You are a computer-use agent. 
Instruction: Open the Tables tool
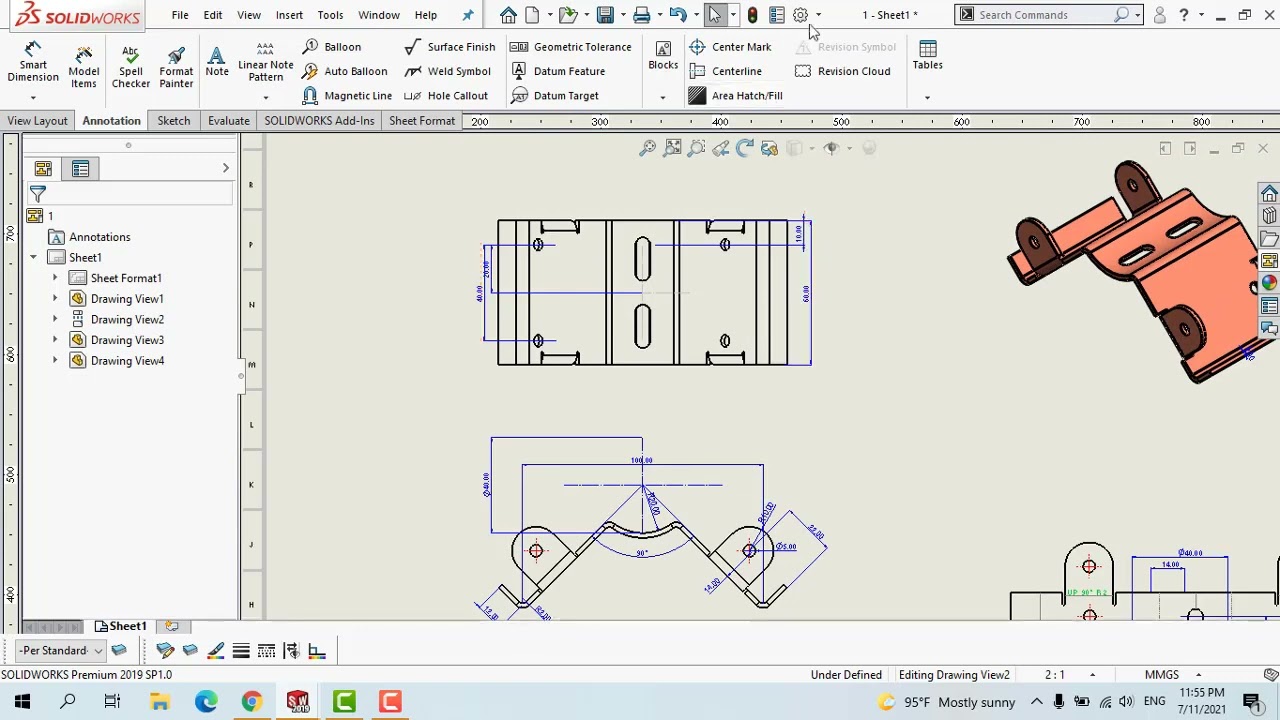point(927,55)
